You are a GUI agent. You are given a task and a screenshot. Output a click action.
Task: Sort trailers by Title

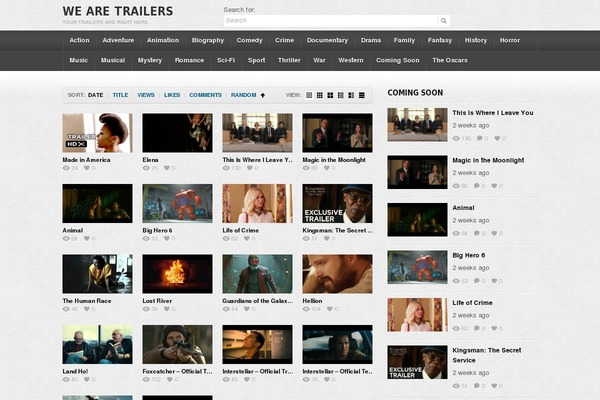[x=120, y=95]
